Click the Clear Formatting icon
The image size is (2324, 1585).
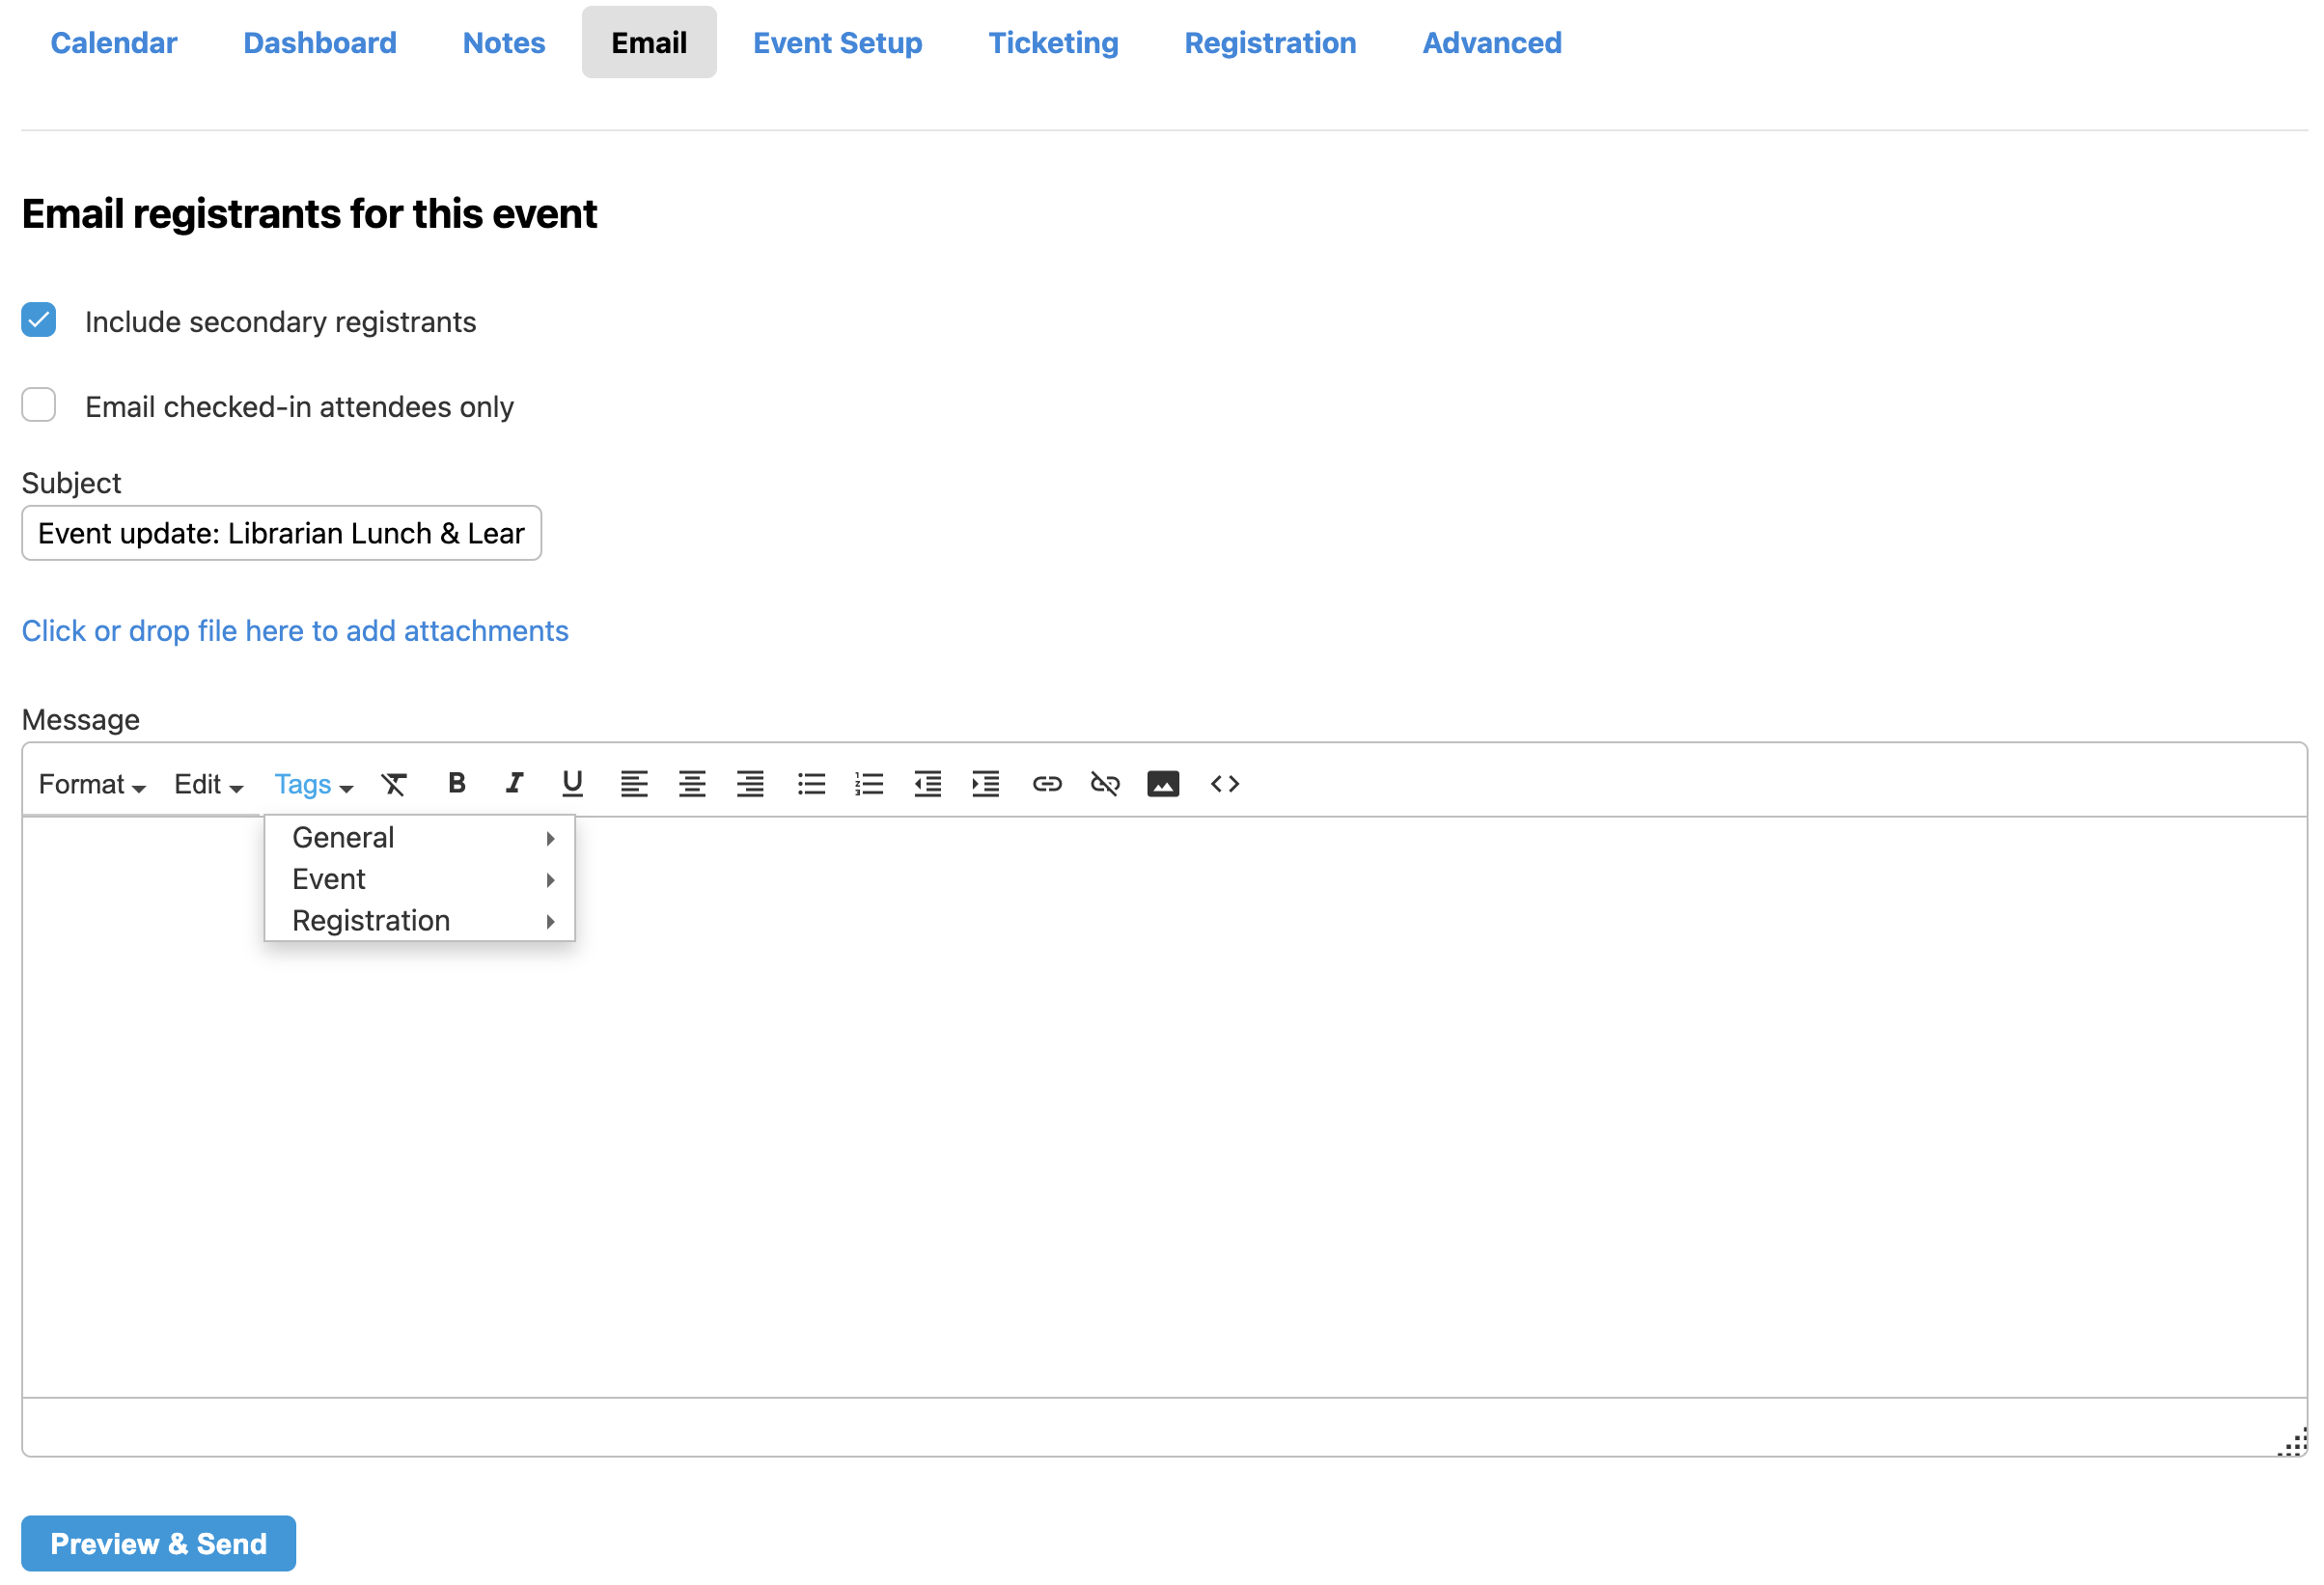click(x=394, y=784)
